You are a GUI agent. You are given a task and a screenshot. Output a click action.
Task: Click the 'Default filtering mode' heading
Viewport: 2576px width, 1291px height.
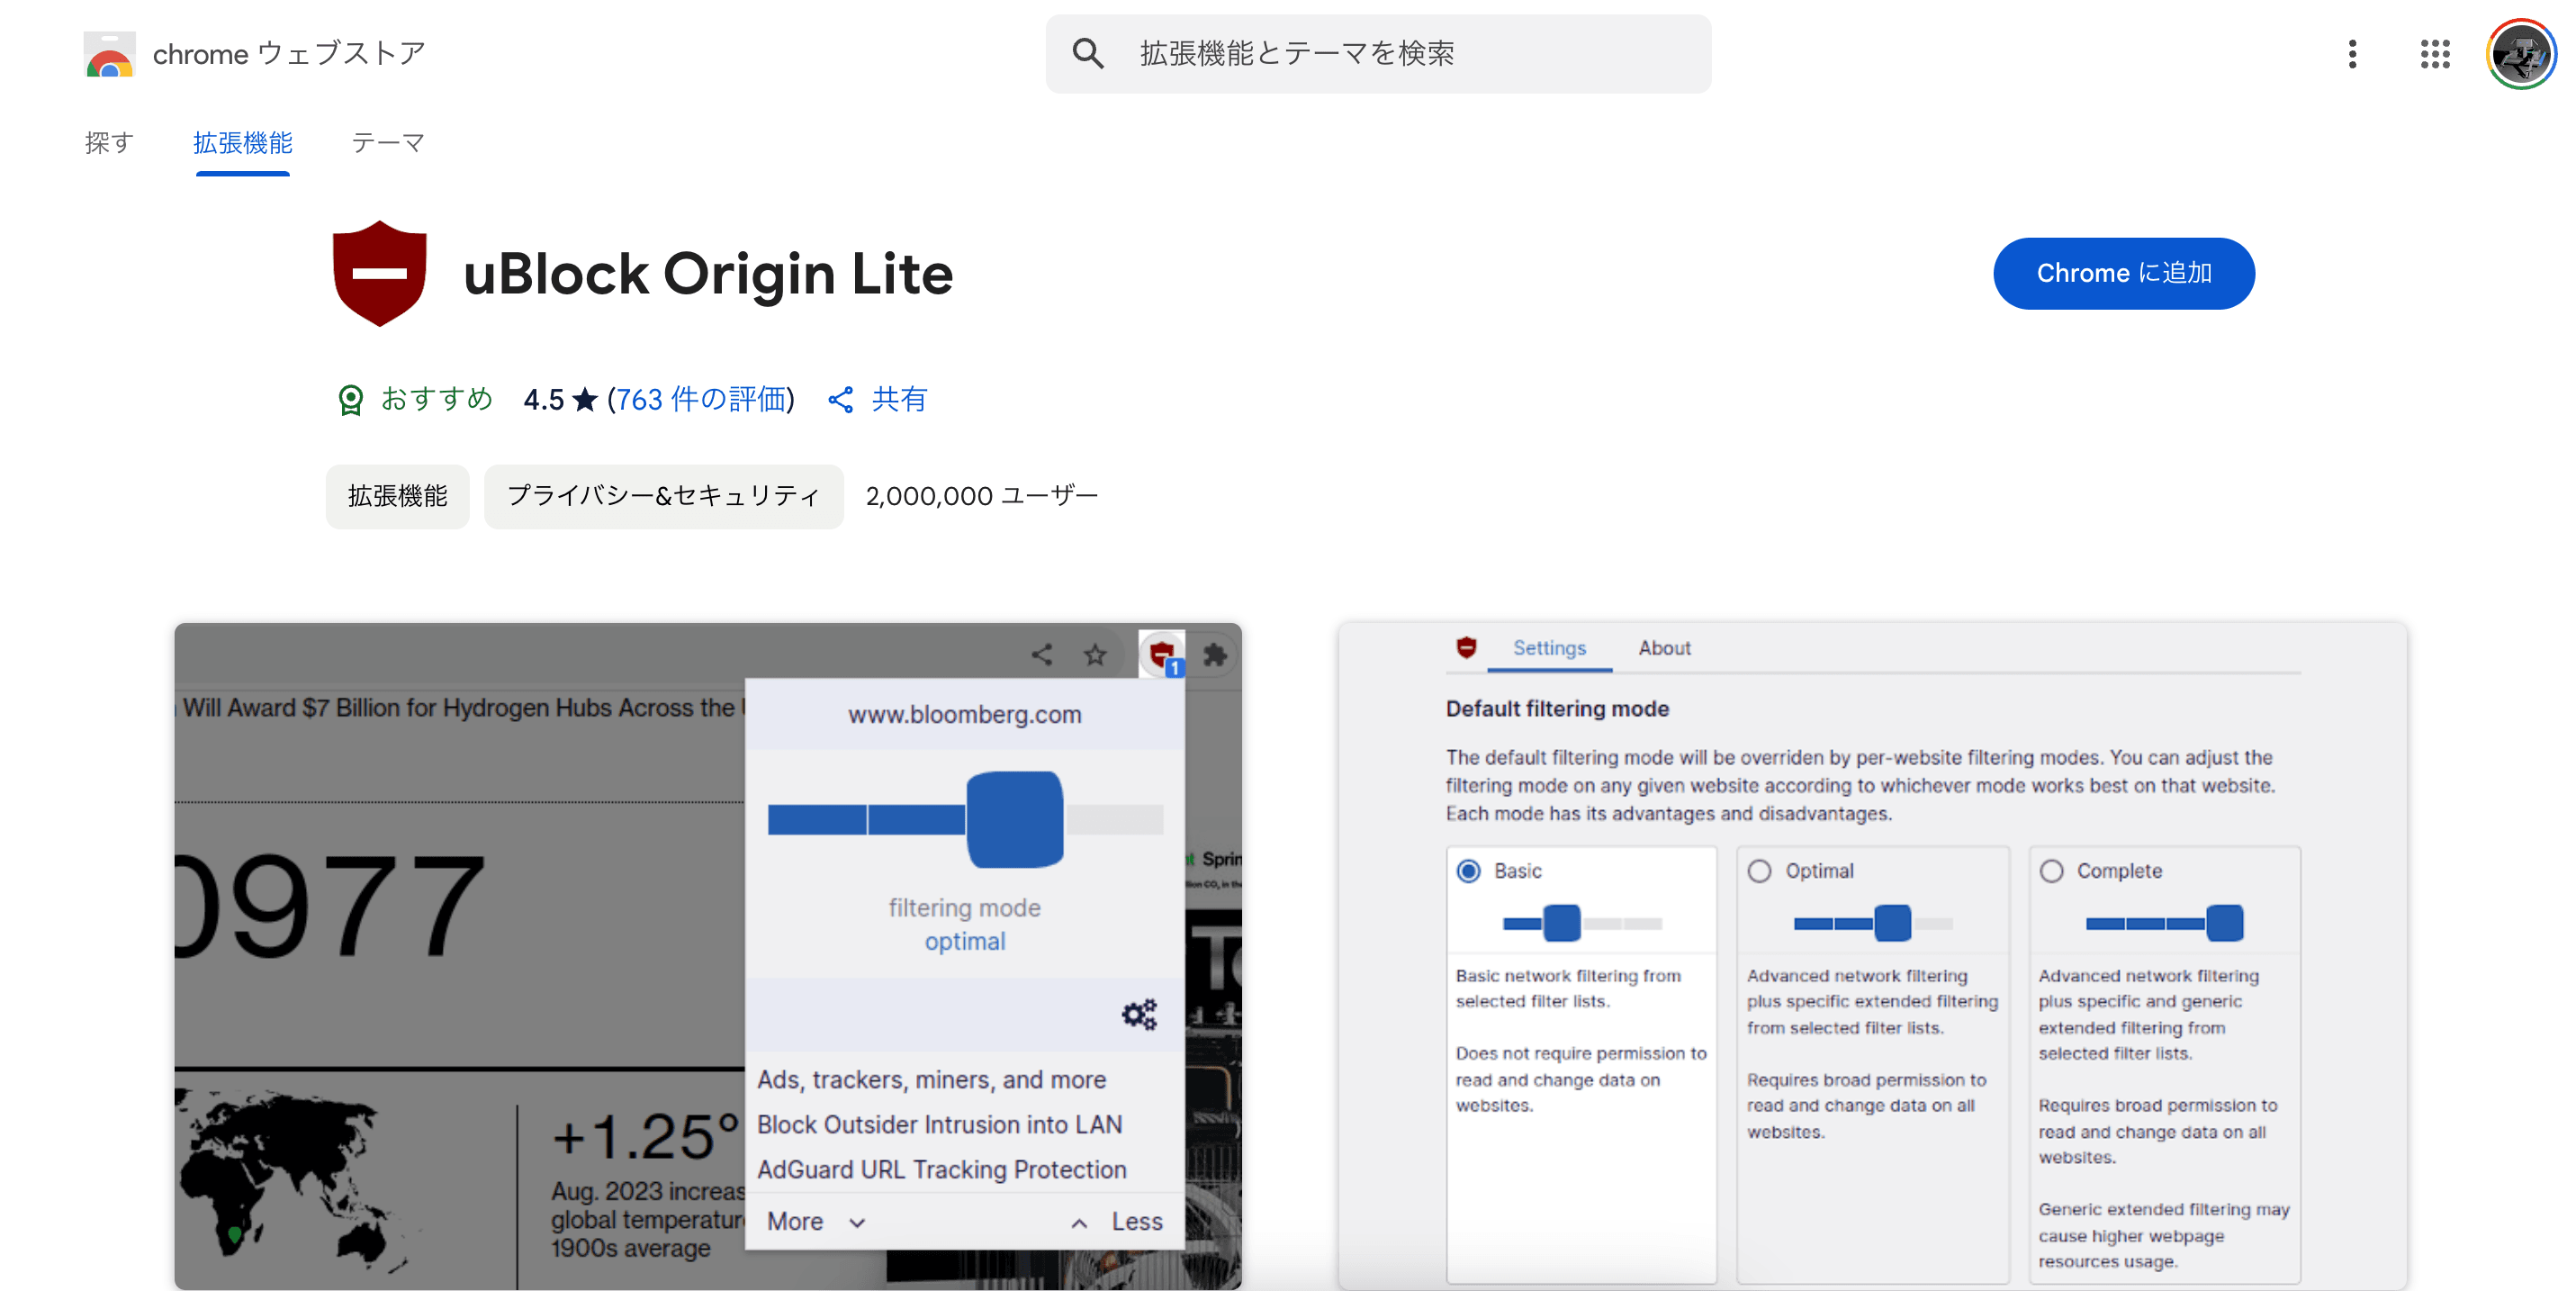pyautogui.click(x=1557, y=709)
